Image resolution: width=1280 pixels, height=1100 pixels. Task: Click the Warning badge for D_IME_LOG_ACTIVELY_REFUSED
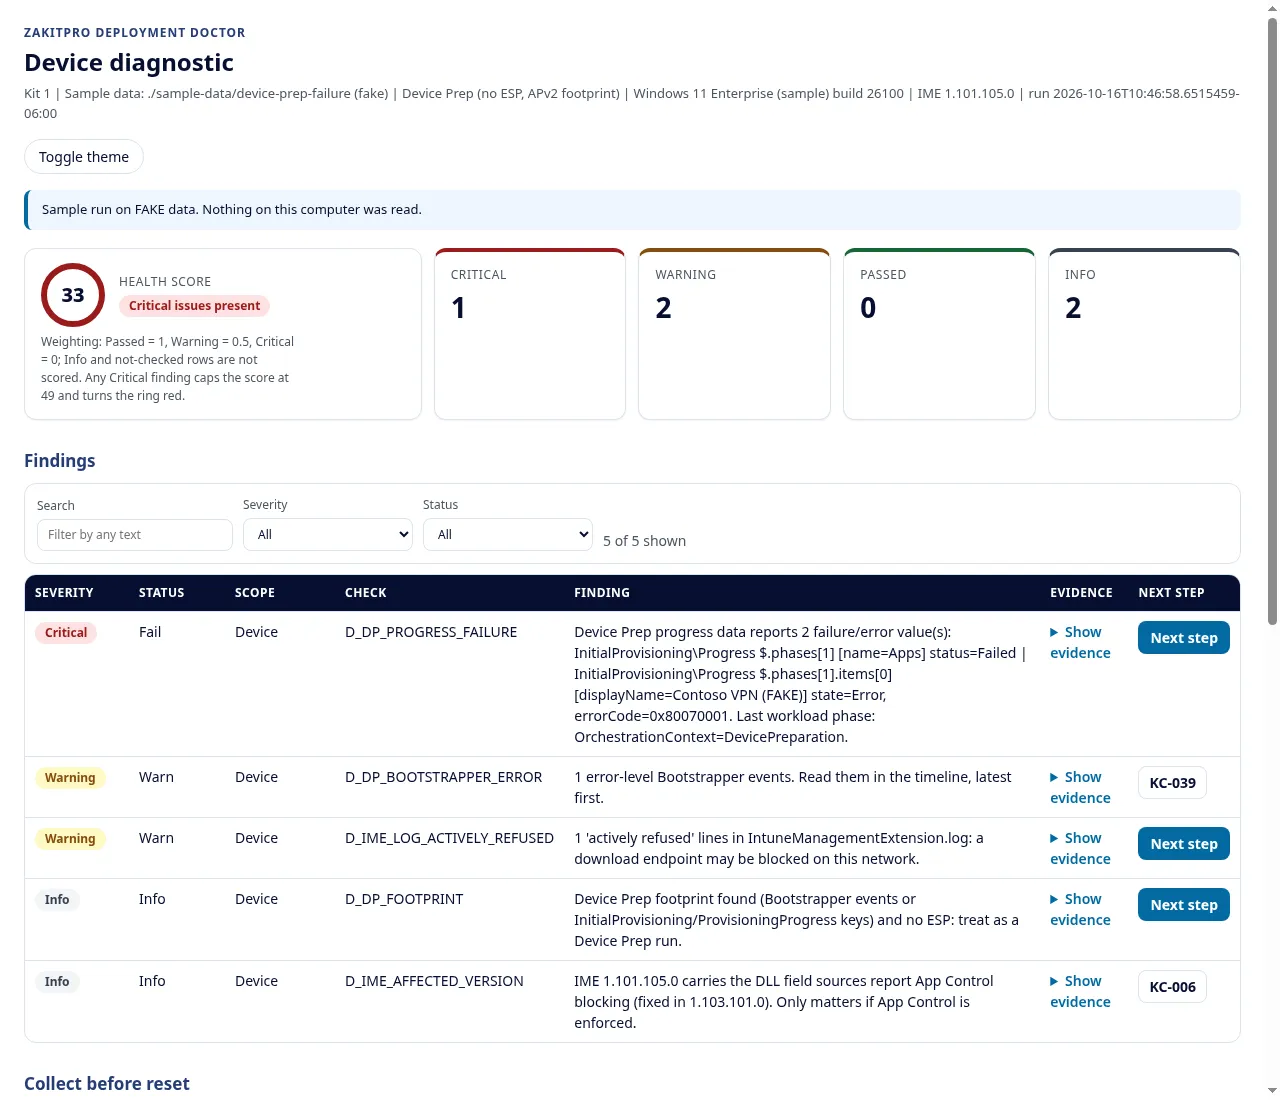click(x=70, y=839)
